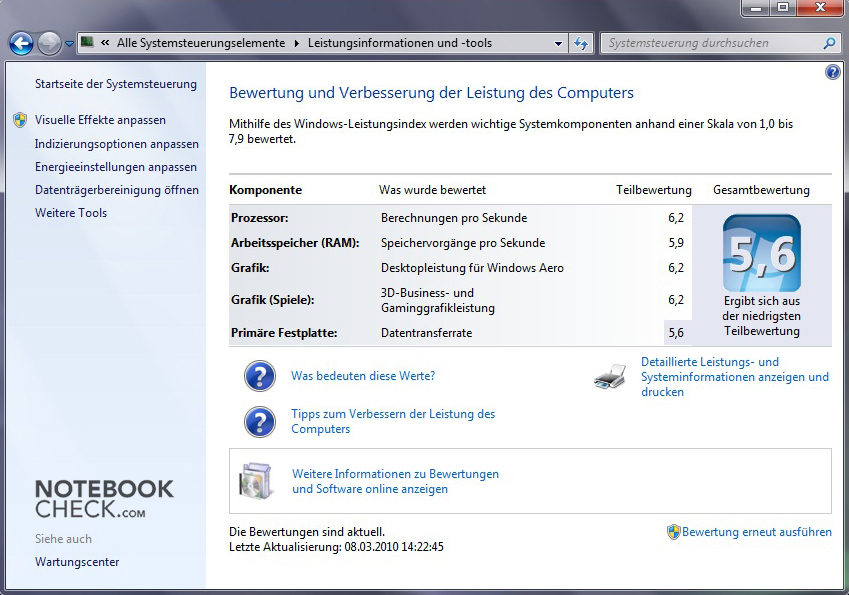This screenshot has width=849, height=595.
Task: Click Primäre Festplatte score 5,6
Action: pos(676,333)
